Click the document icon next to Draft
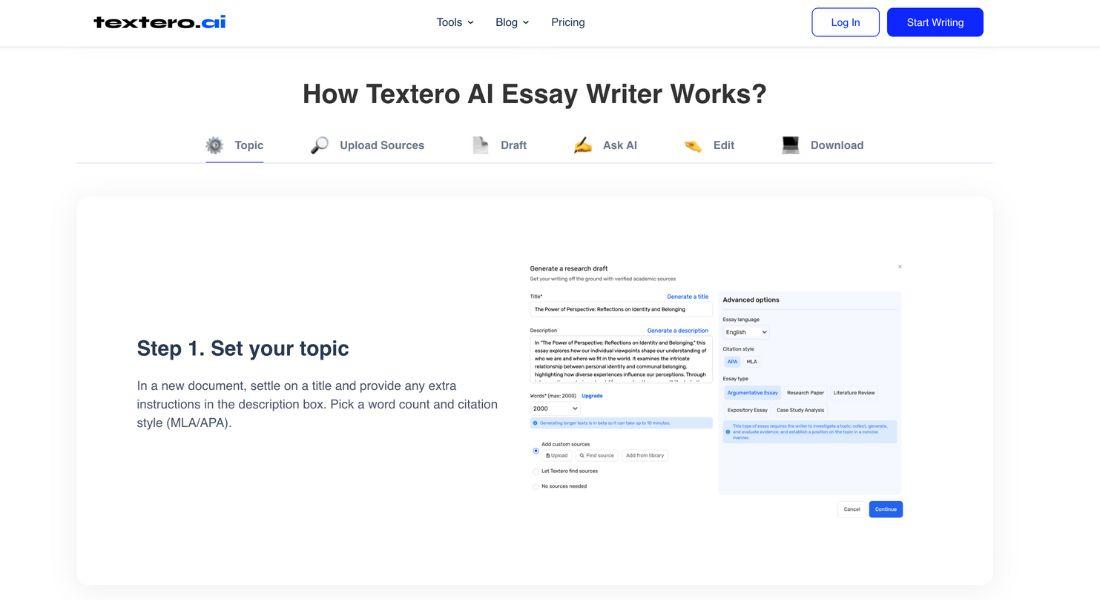This screenshot has height=600, width=1100. click(480, 145)
